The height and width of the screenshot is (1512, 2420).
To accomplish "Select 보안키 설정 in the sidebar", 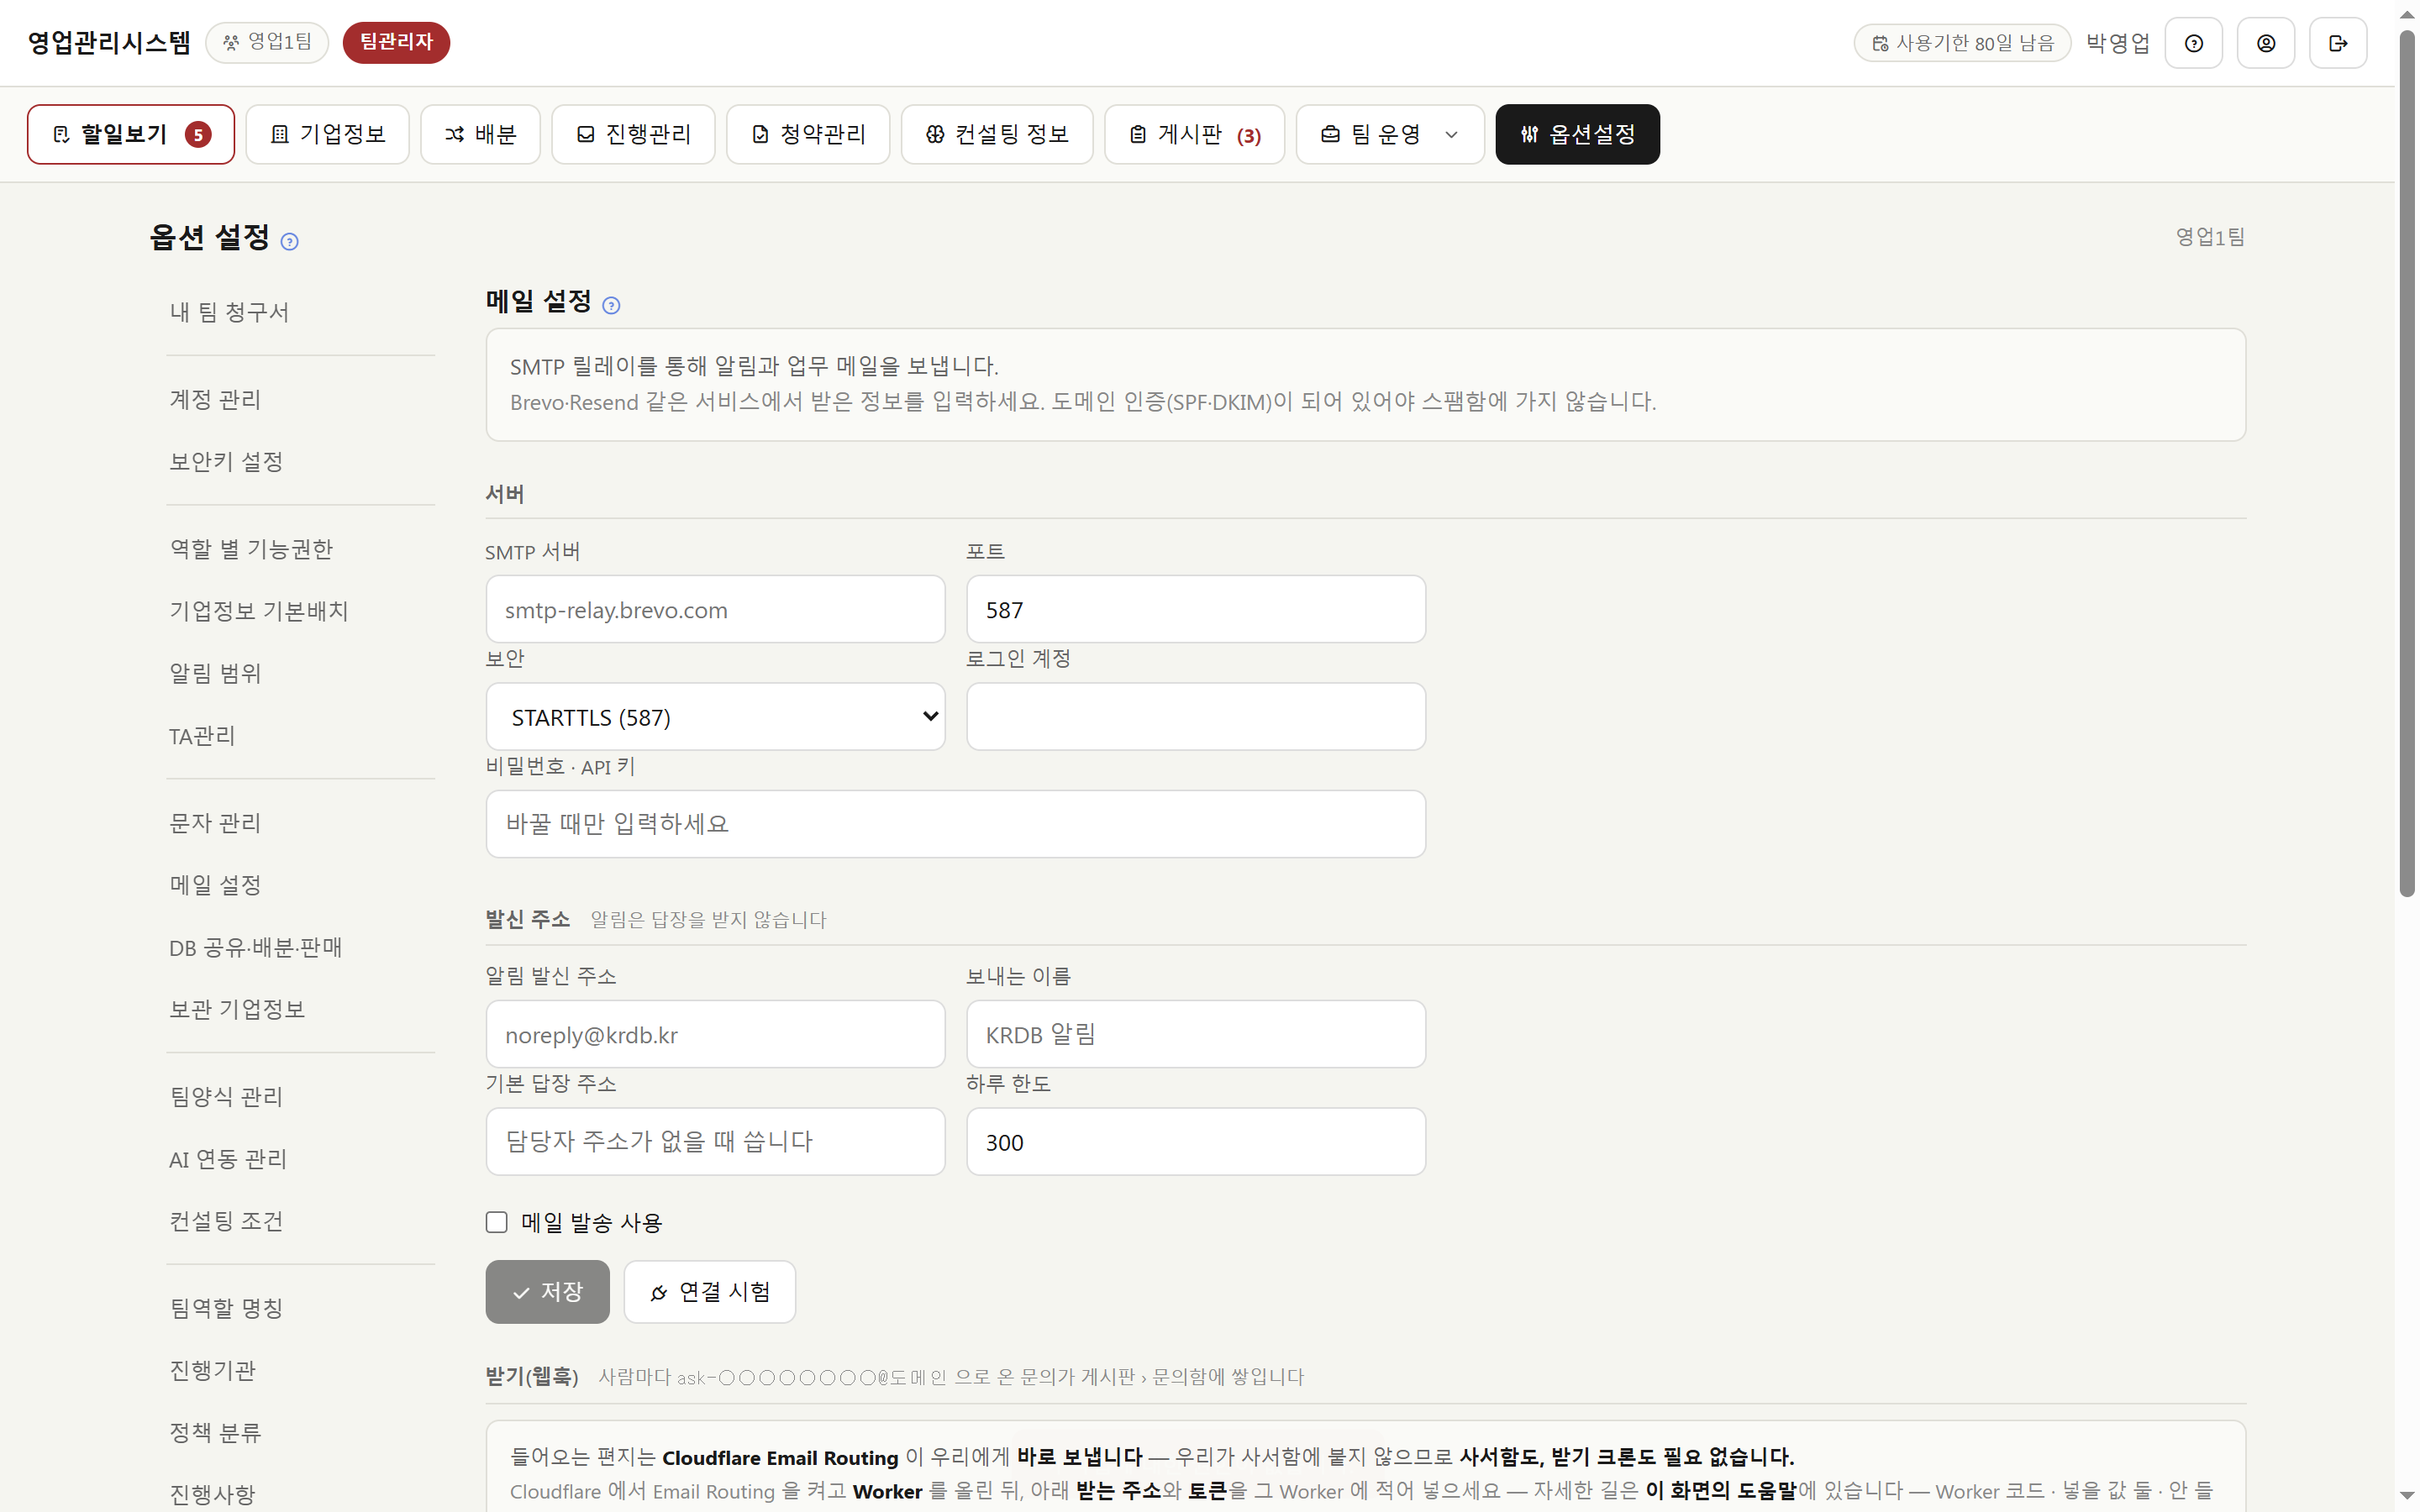I will click(226, 462).
